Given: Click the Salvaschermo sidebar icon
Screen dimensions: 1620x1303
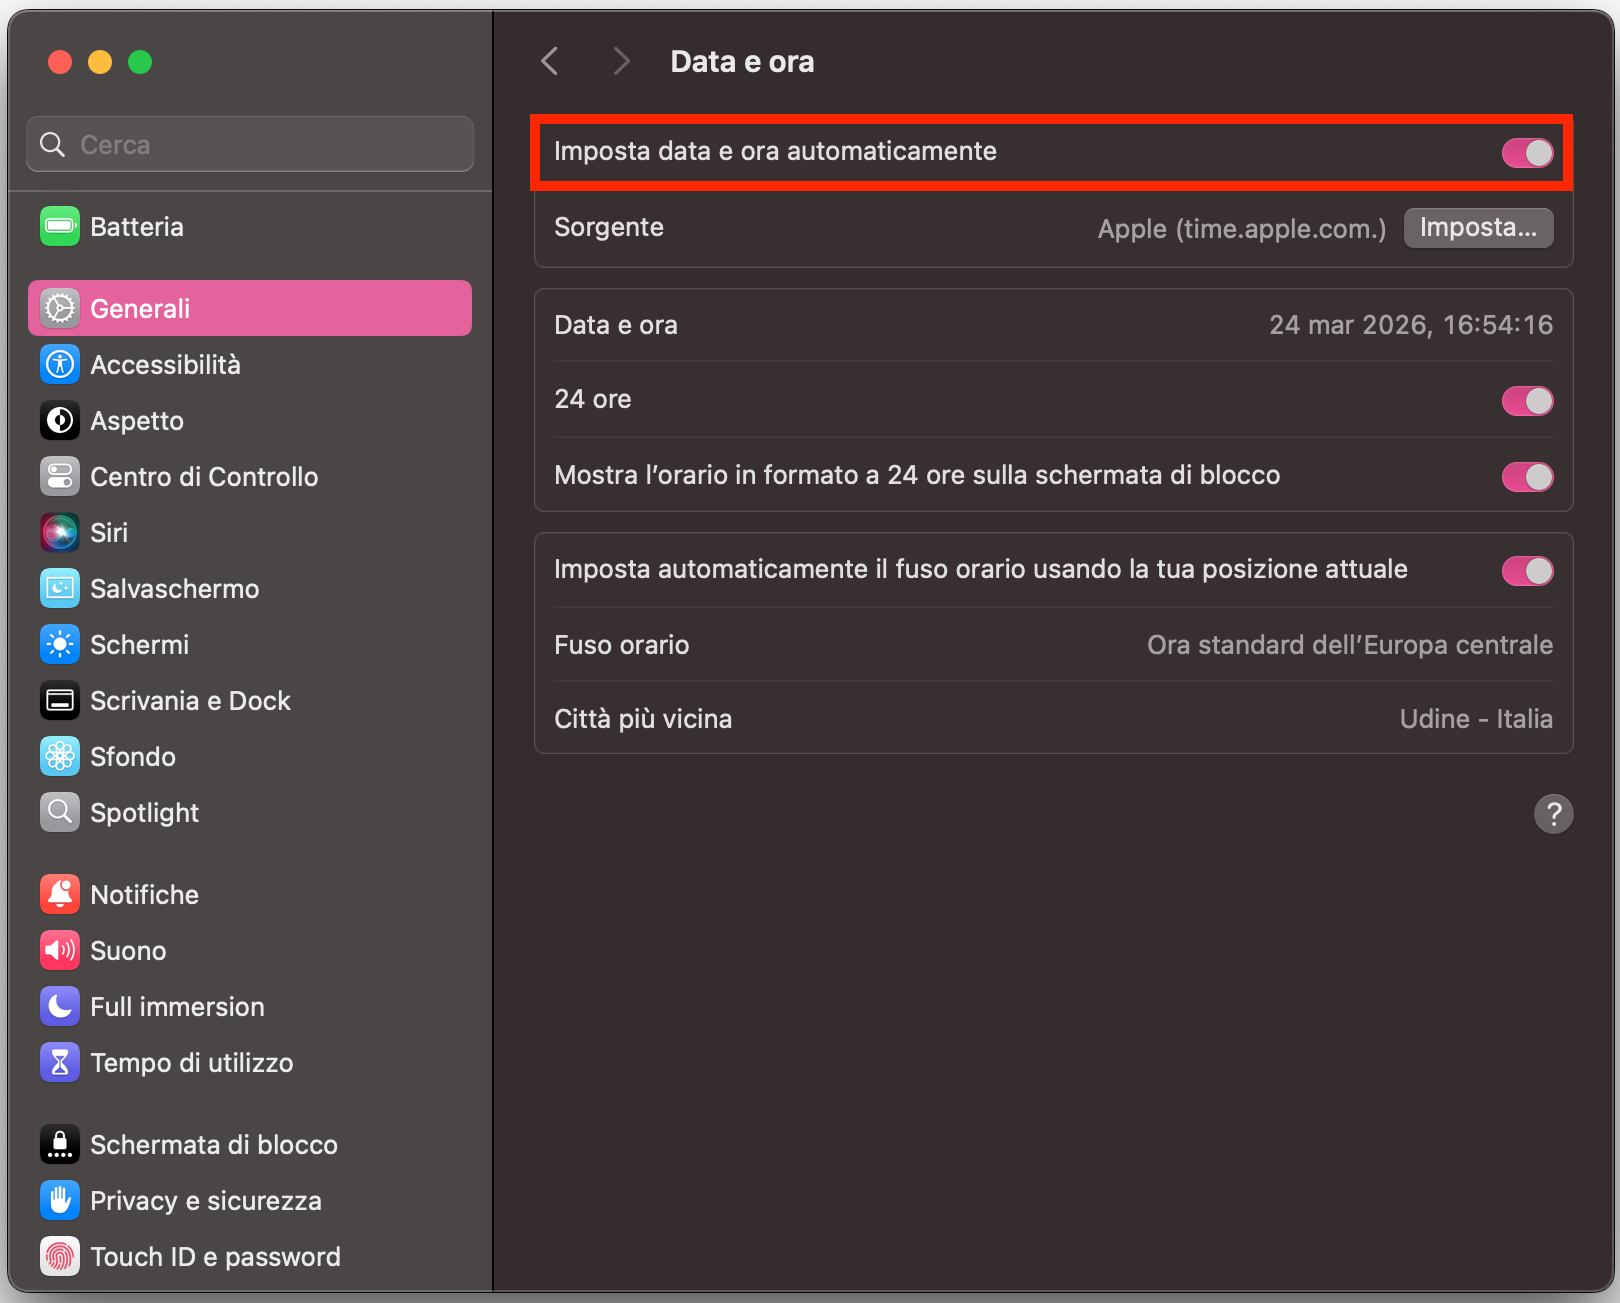Looking at the screenshot, I should click(x=59, y=588).
